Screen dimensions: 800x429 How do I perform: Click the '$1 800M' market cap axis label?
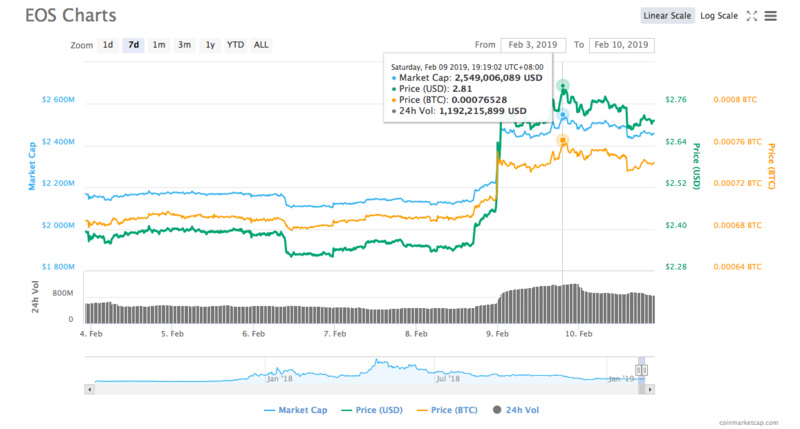[x=58, y=267]
